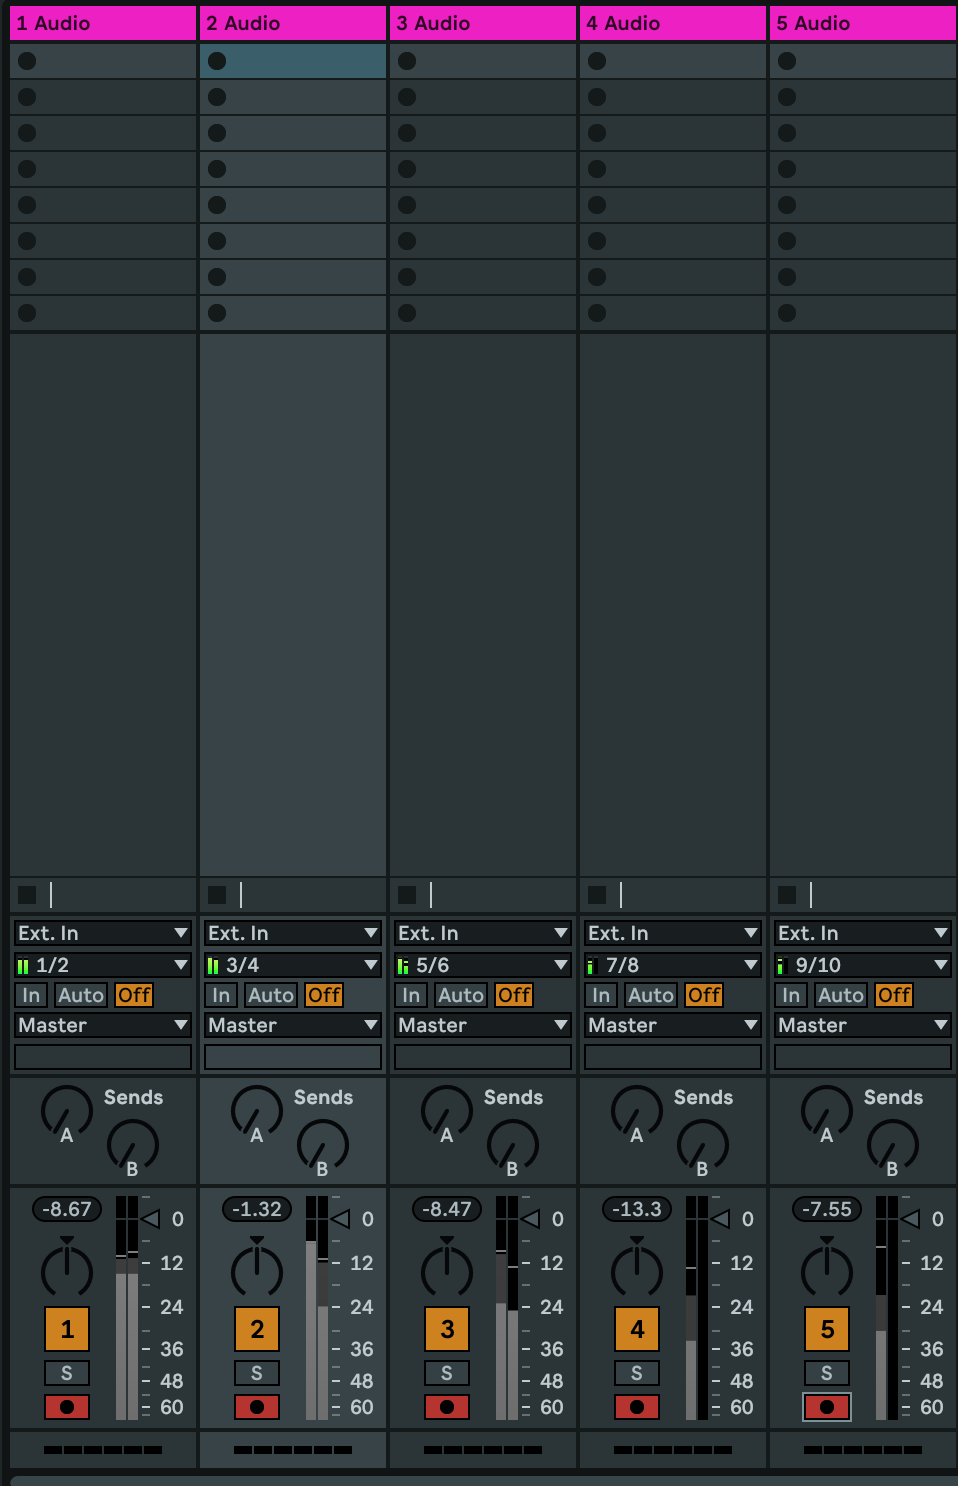
Task: Click the -1.32 peak level display
Action: pos(257,1209)
